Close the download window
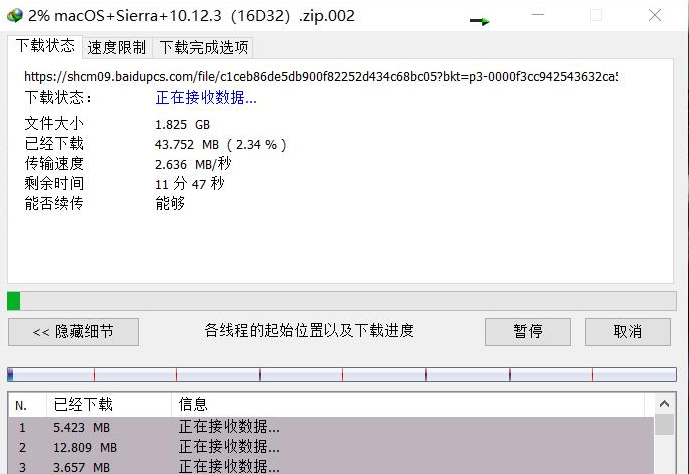 coord(655,15)
